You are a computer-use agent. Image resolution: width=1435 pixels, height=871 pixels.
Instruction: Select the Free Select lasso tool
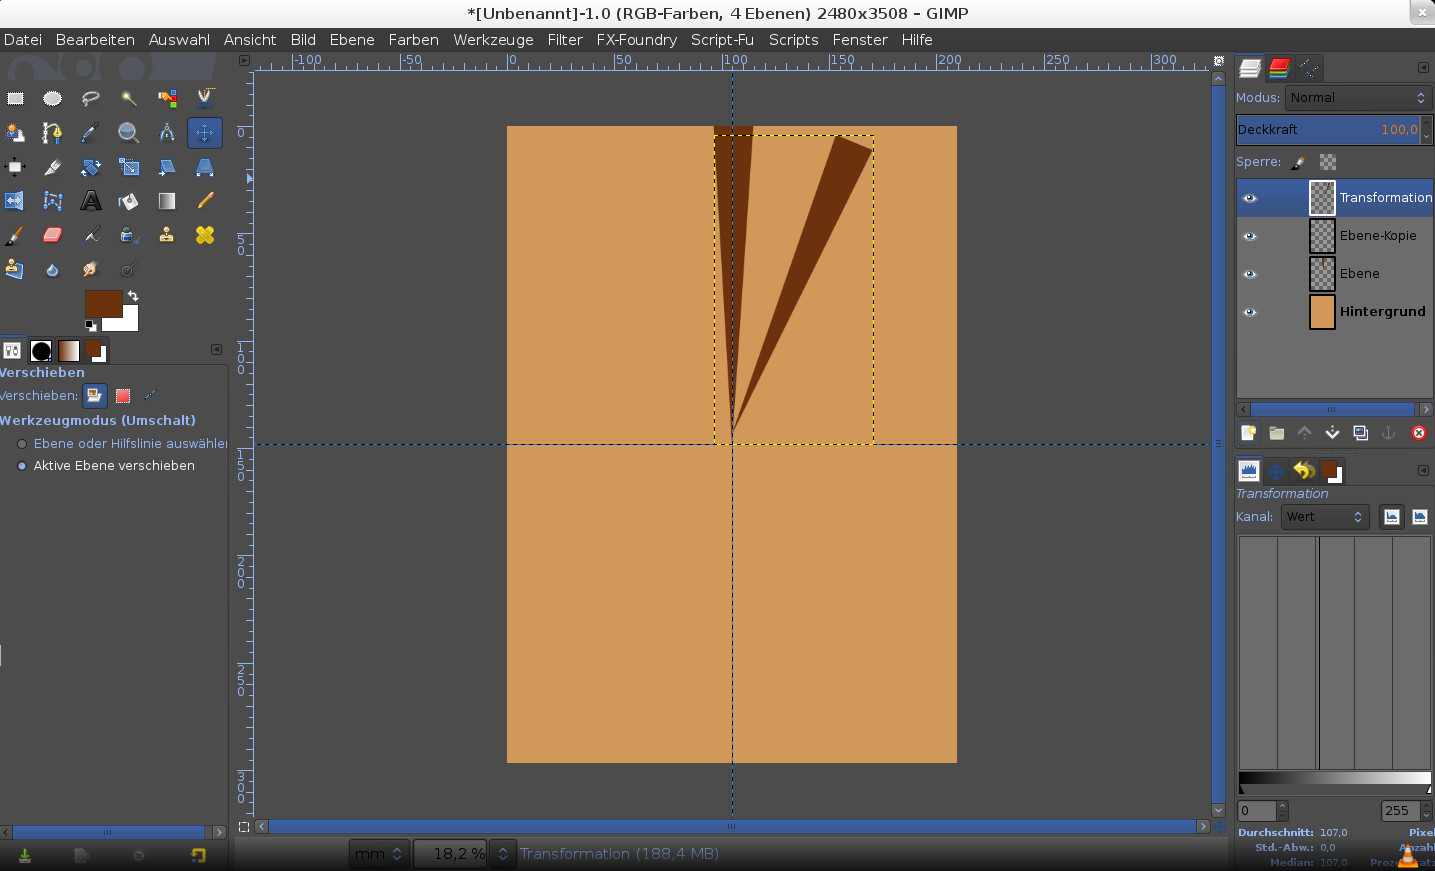coord(91,98)
